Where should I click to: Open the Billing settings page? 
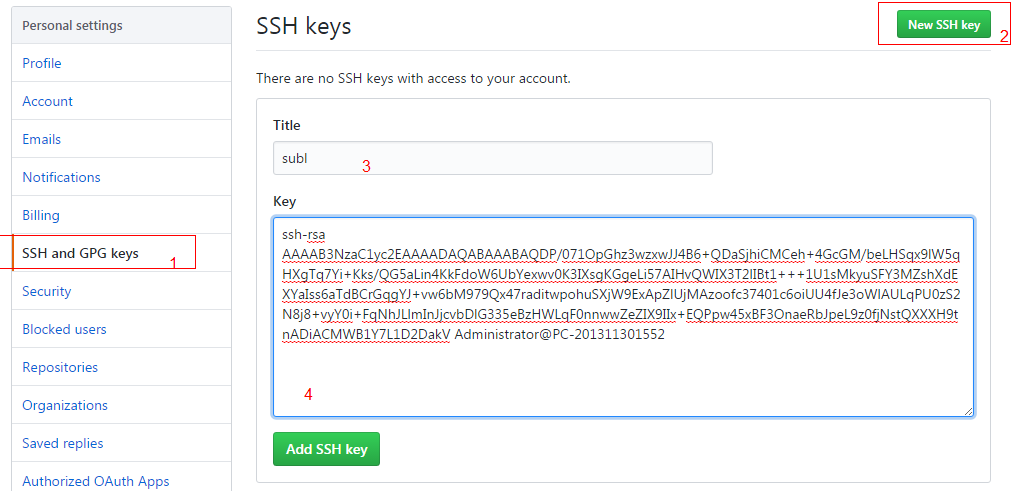41,215
